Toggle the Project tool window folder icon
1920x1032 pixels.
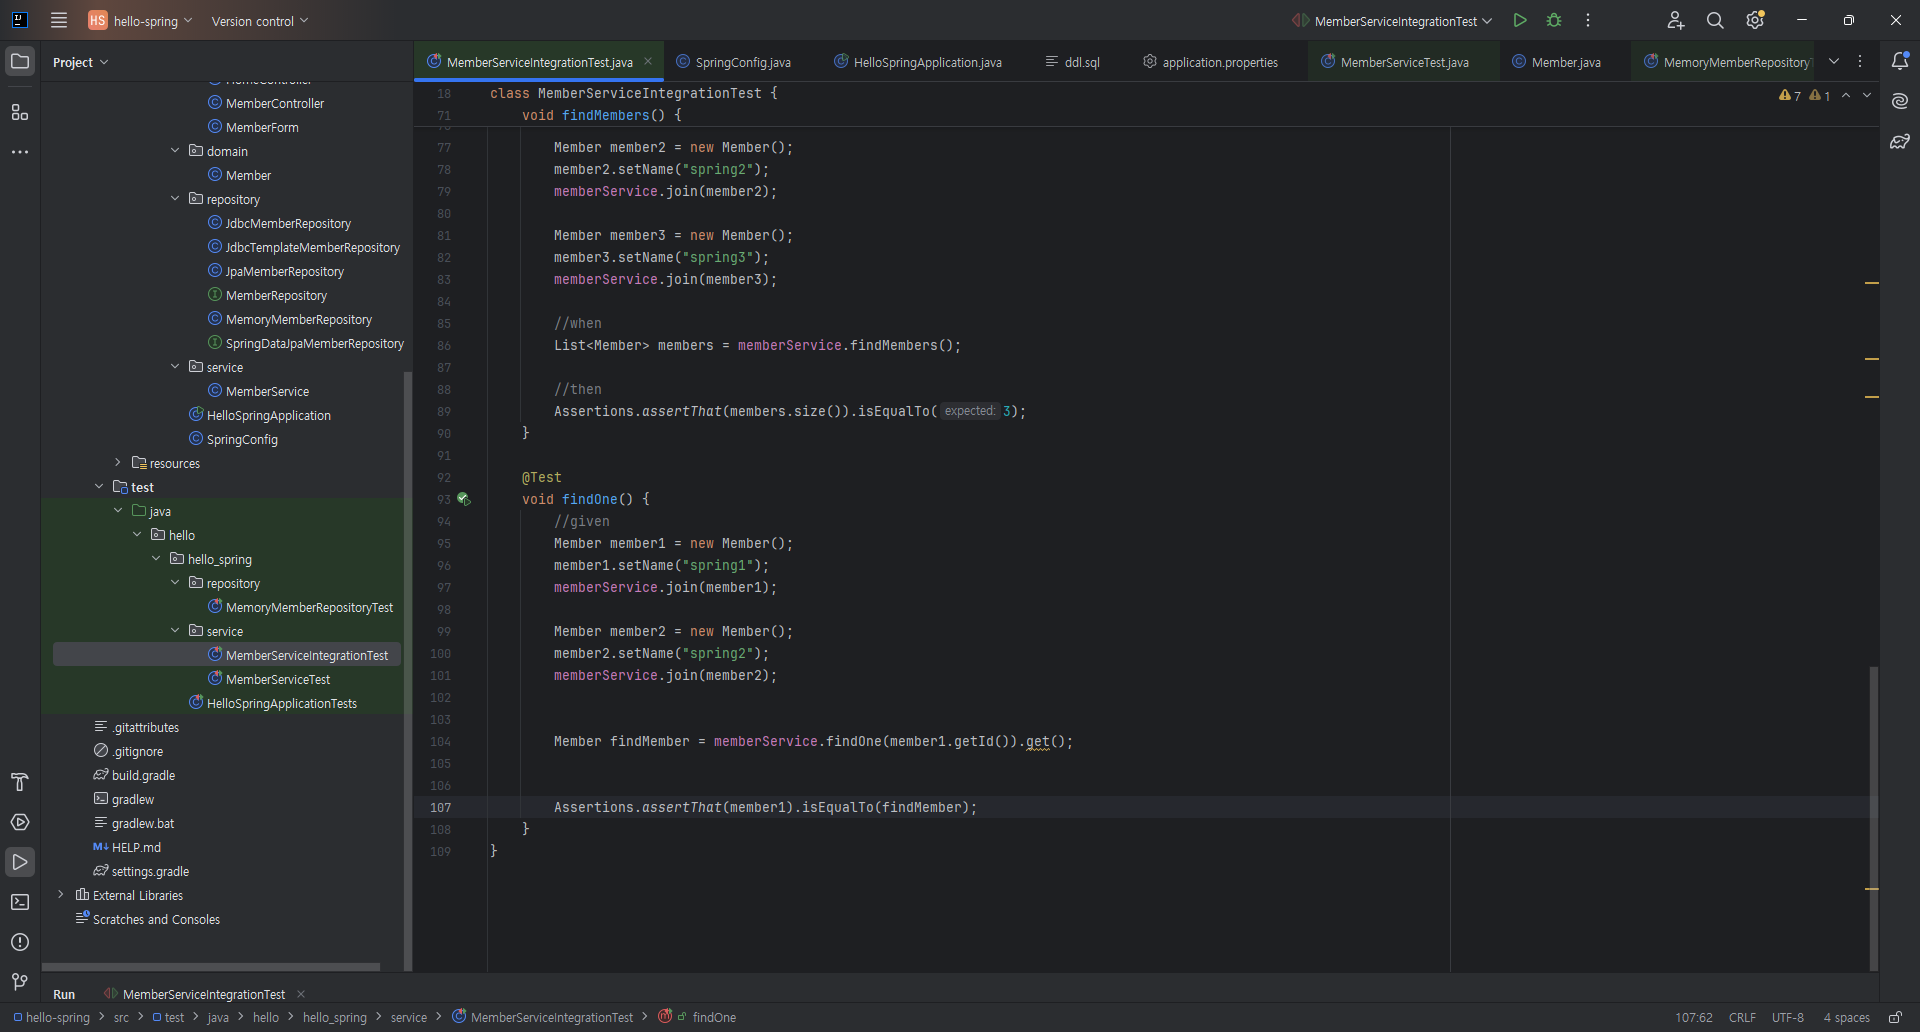pyautogui.click(x=20, y=61)
